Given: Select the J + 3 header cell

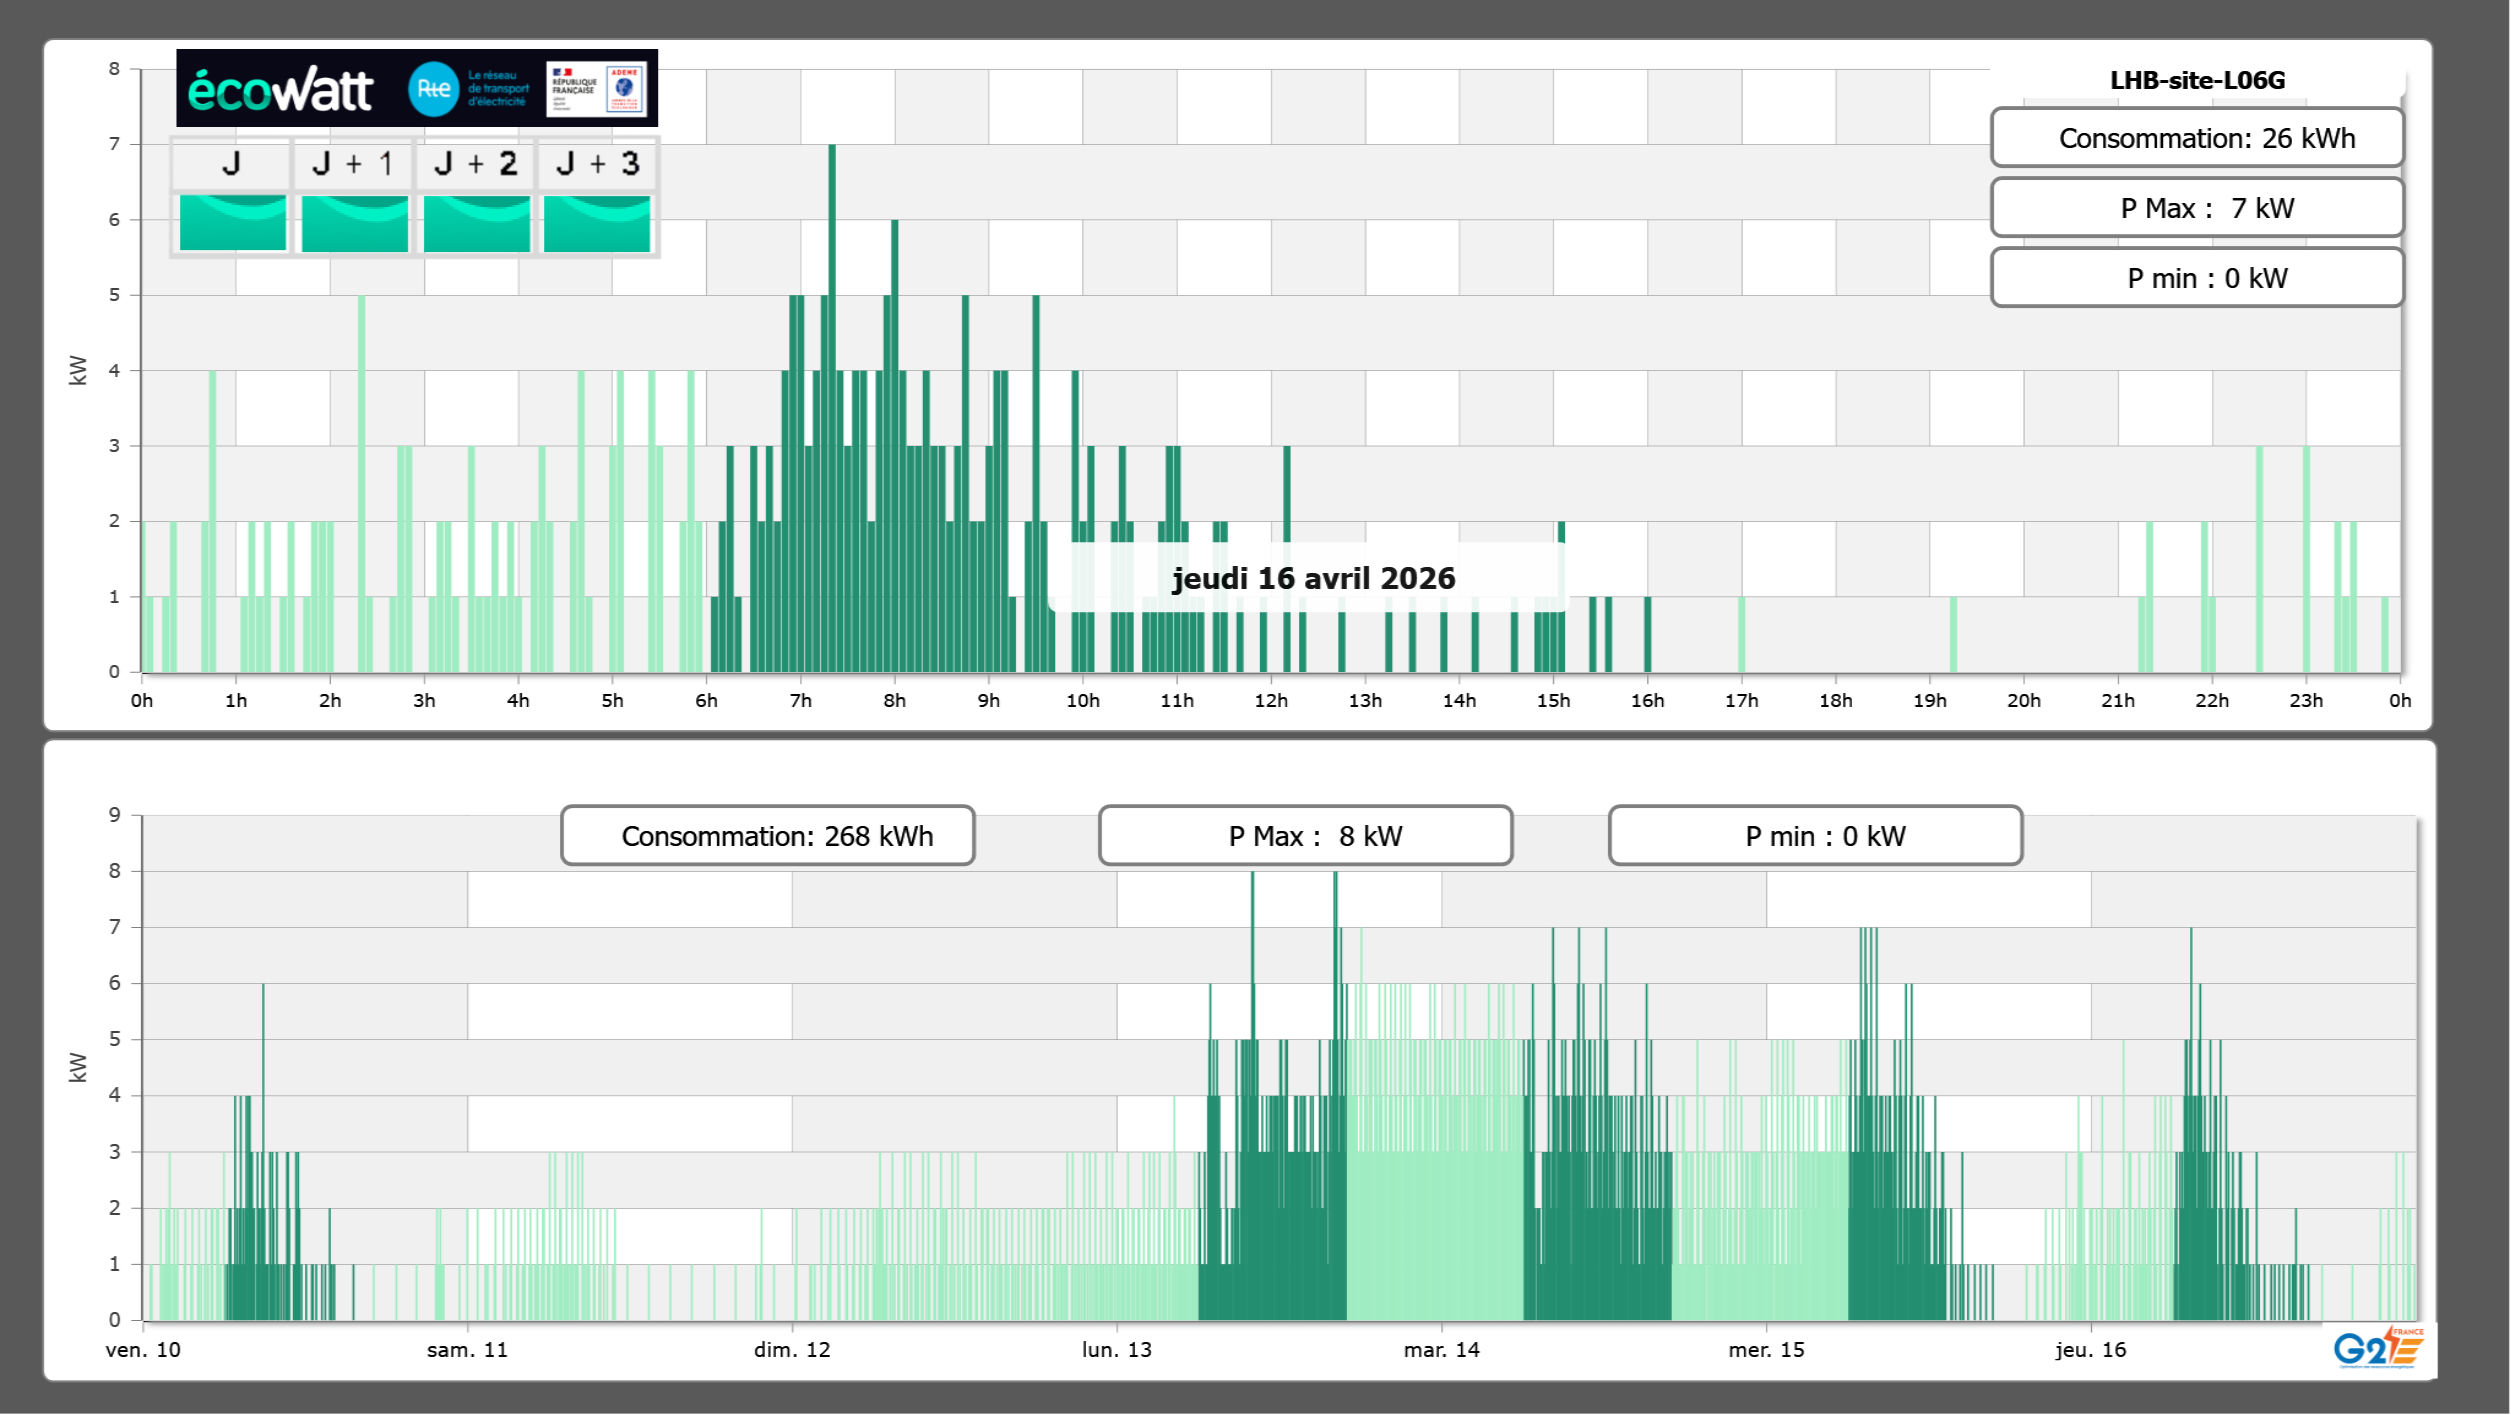Looking at the screenshot, I should tap(597, 164).
